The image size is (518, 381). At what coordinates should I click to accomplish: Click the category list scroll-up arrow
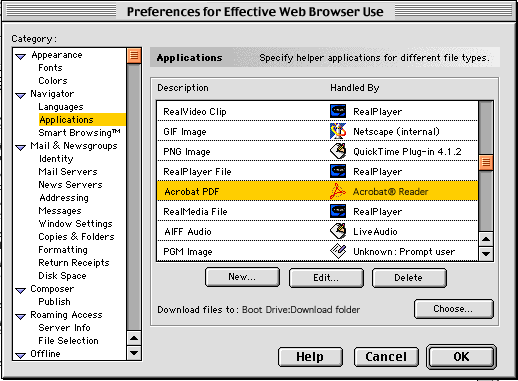(x=134, y=338)
